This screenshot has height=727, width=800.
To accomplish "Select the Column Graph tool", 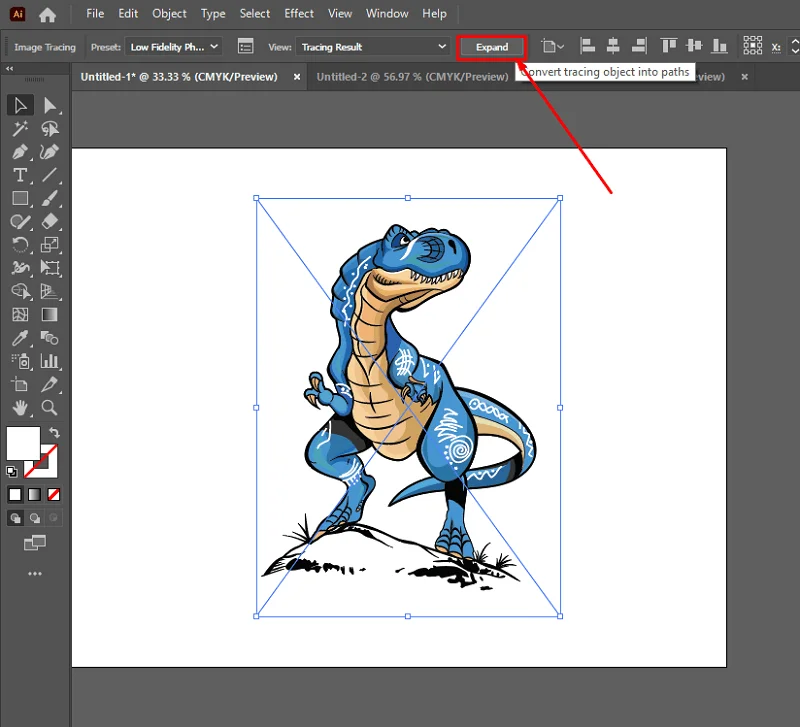I will click(x=49, y=361).
